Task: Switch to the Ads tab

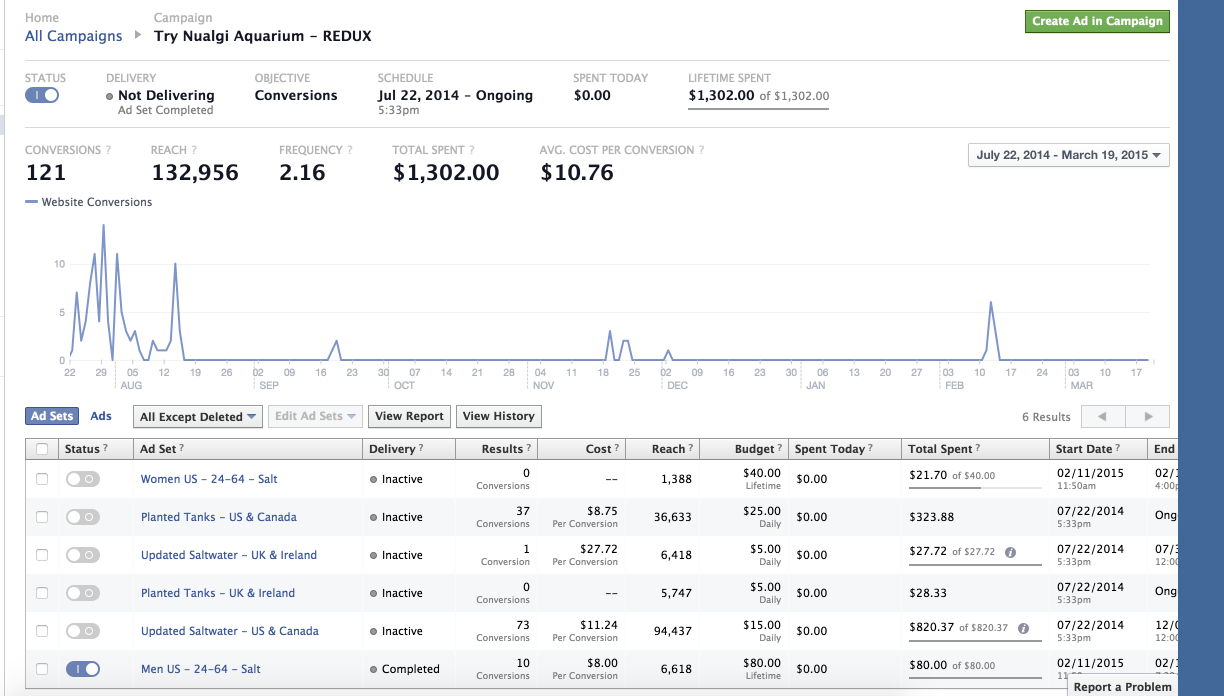Action: 101,416
